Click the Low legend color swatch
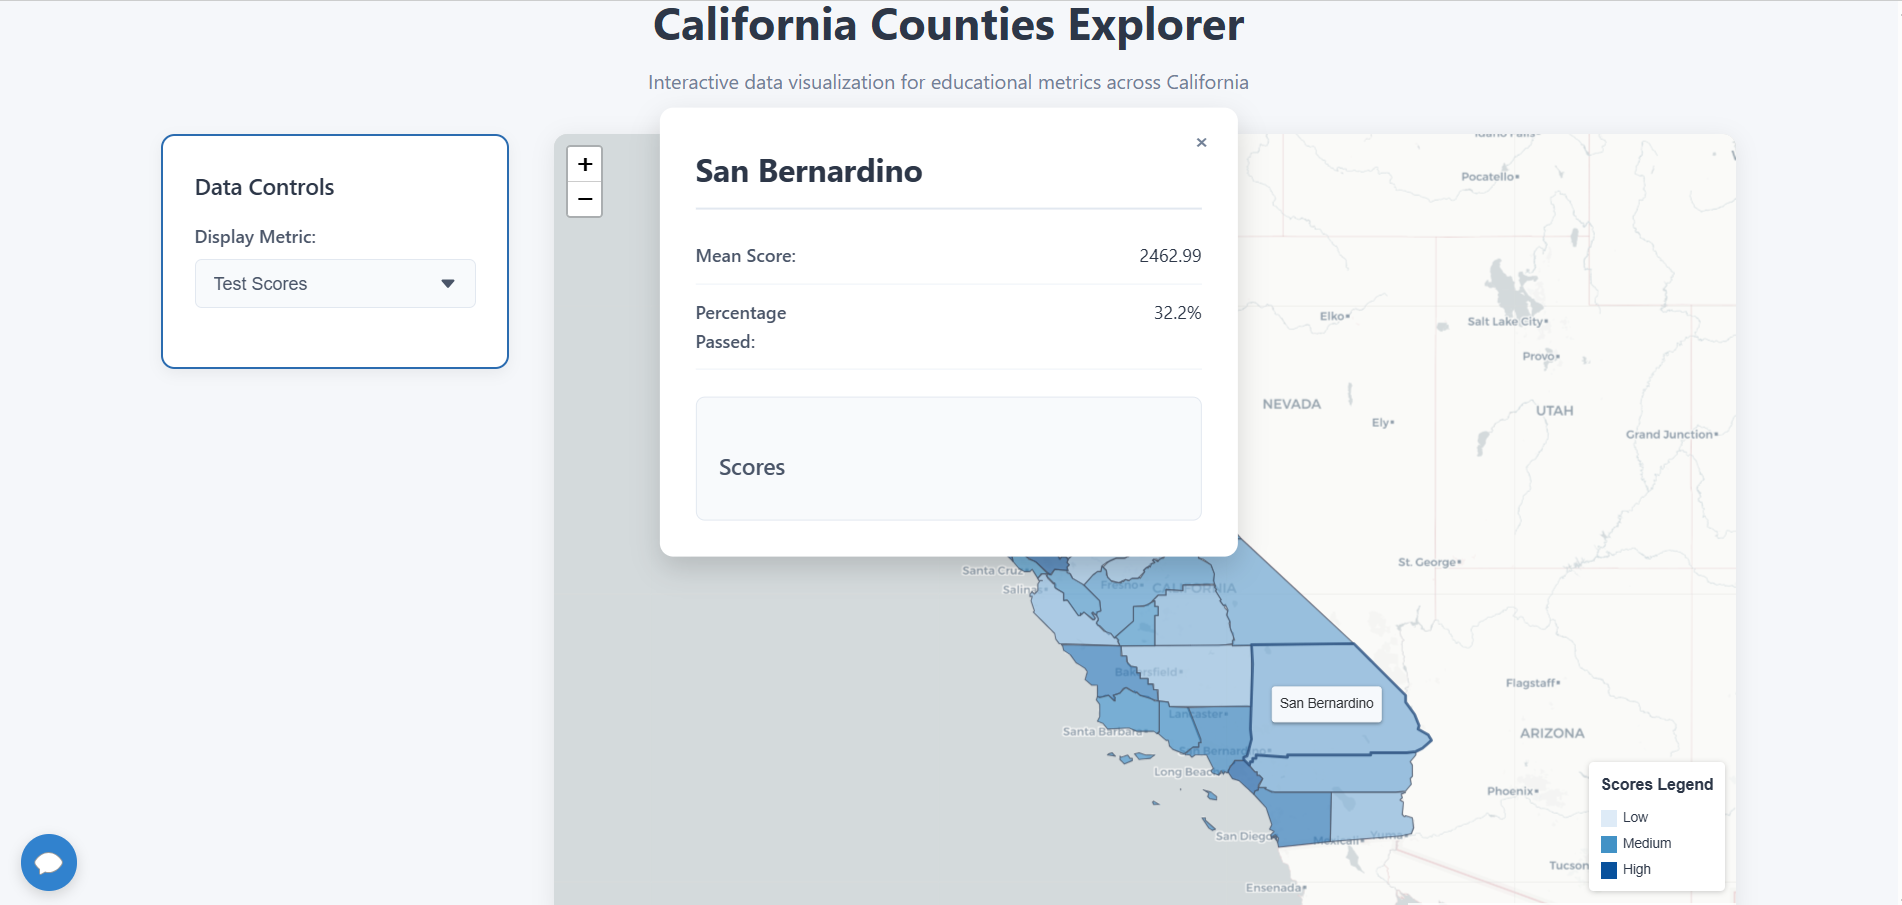This screenshot has height=905, width=1902. click(x=1609, y=818)
